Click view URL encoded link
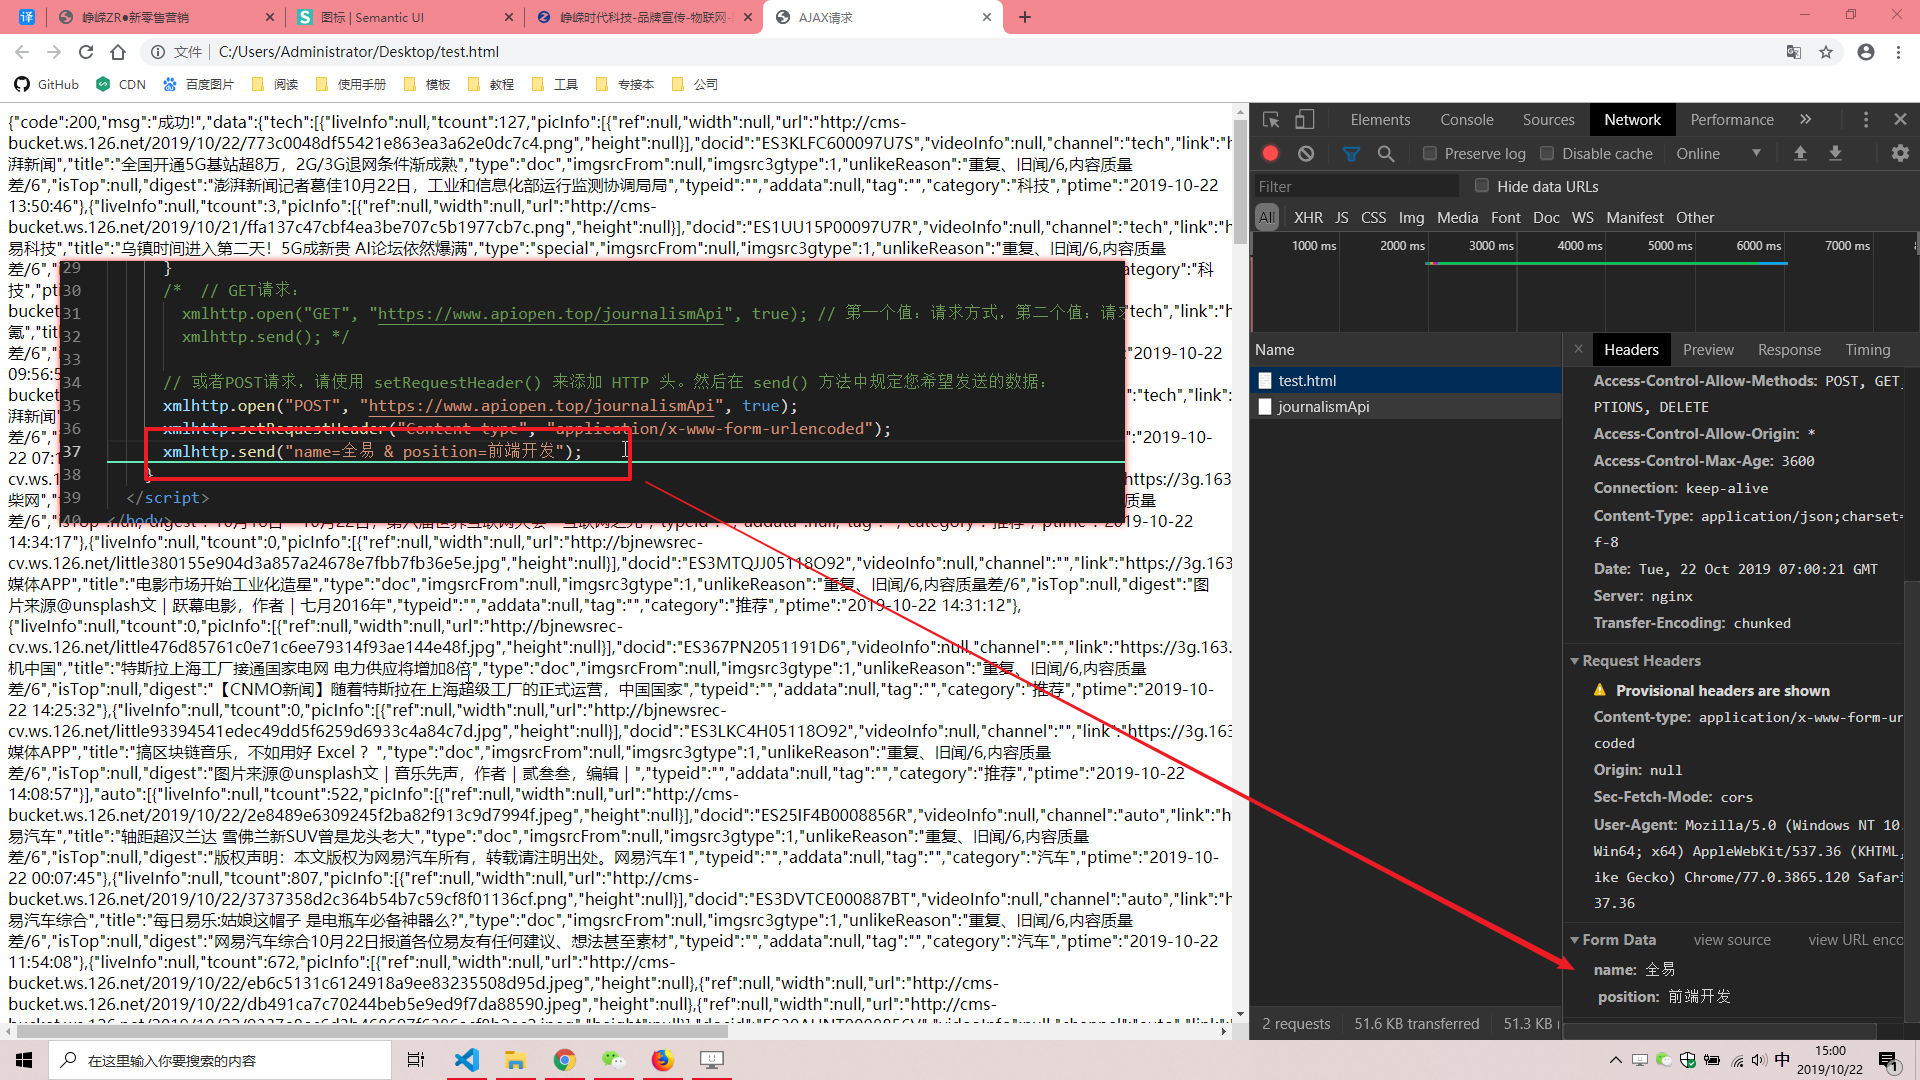The image size is (1920, 1080). pyautogui.click(x=1856, y=940)
